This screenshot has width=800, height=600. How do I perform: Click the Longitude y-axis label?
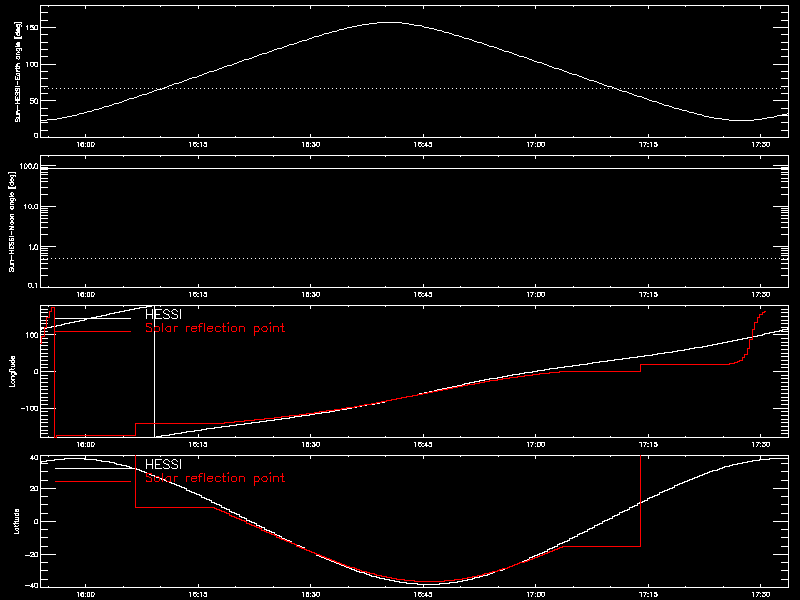pyautogui.click(x=12, y=371)
